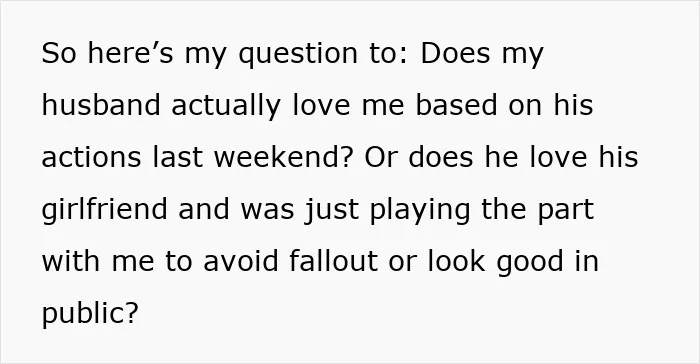Click the word "husband" in the paragraph

coord(100,105)
